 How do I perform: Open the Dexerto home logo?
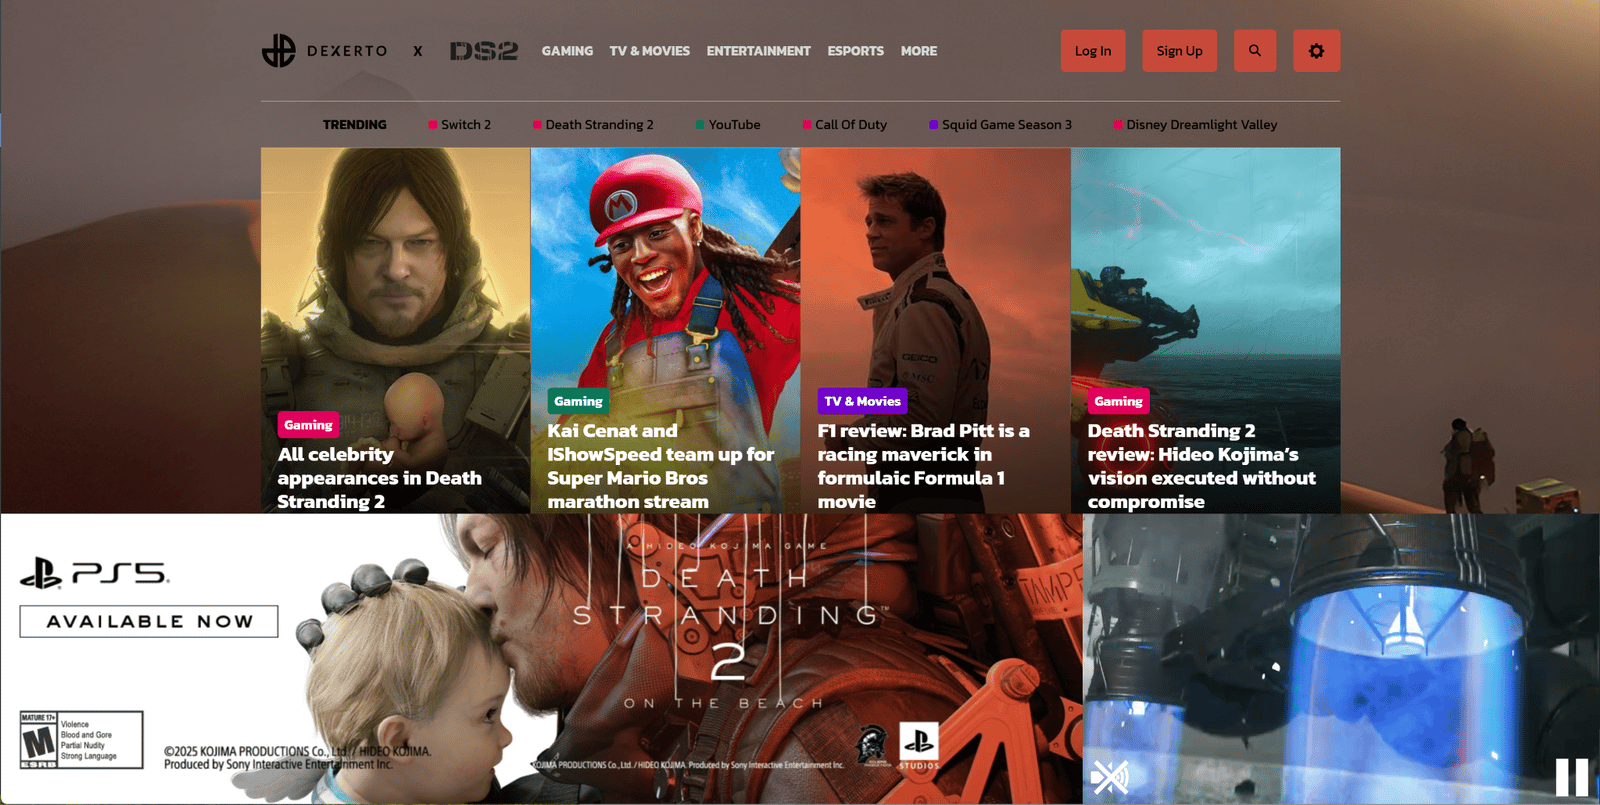pyautogui.click(x=324, y=51)
